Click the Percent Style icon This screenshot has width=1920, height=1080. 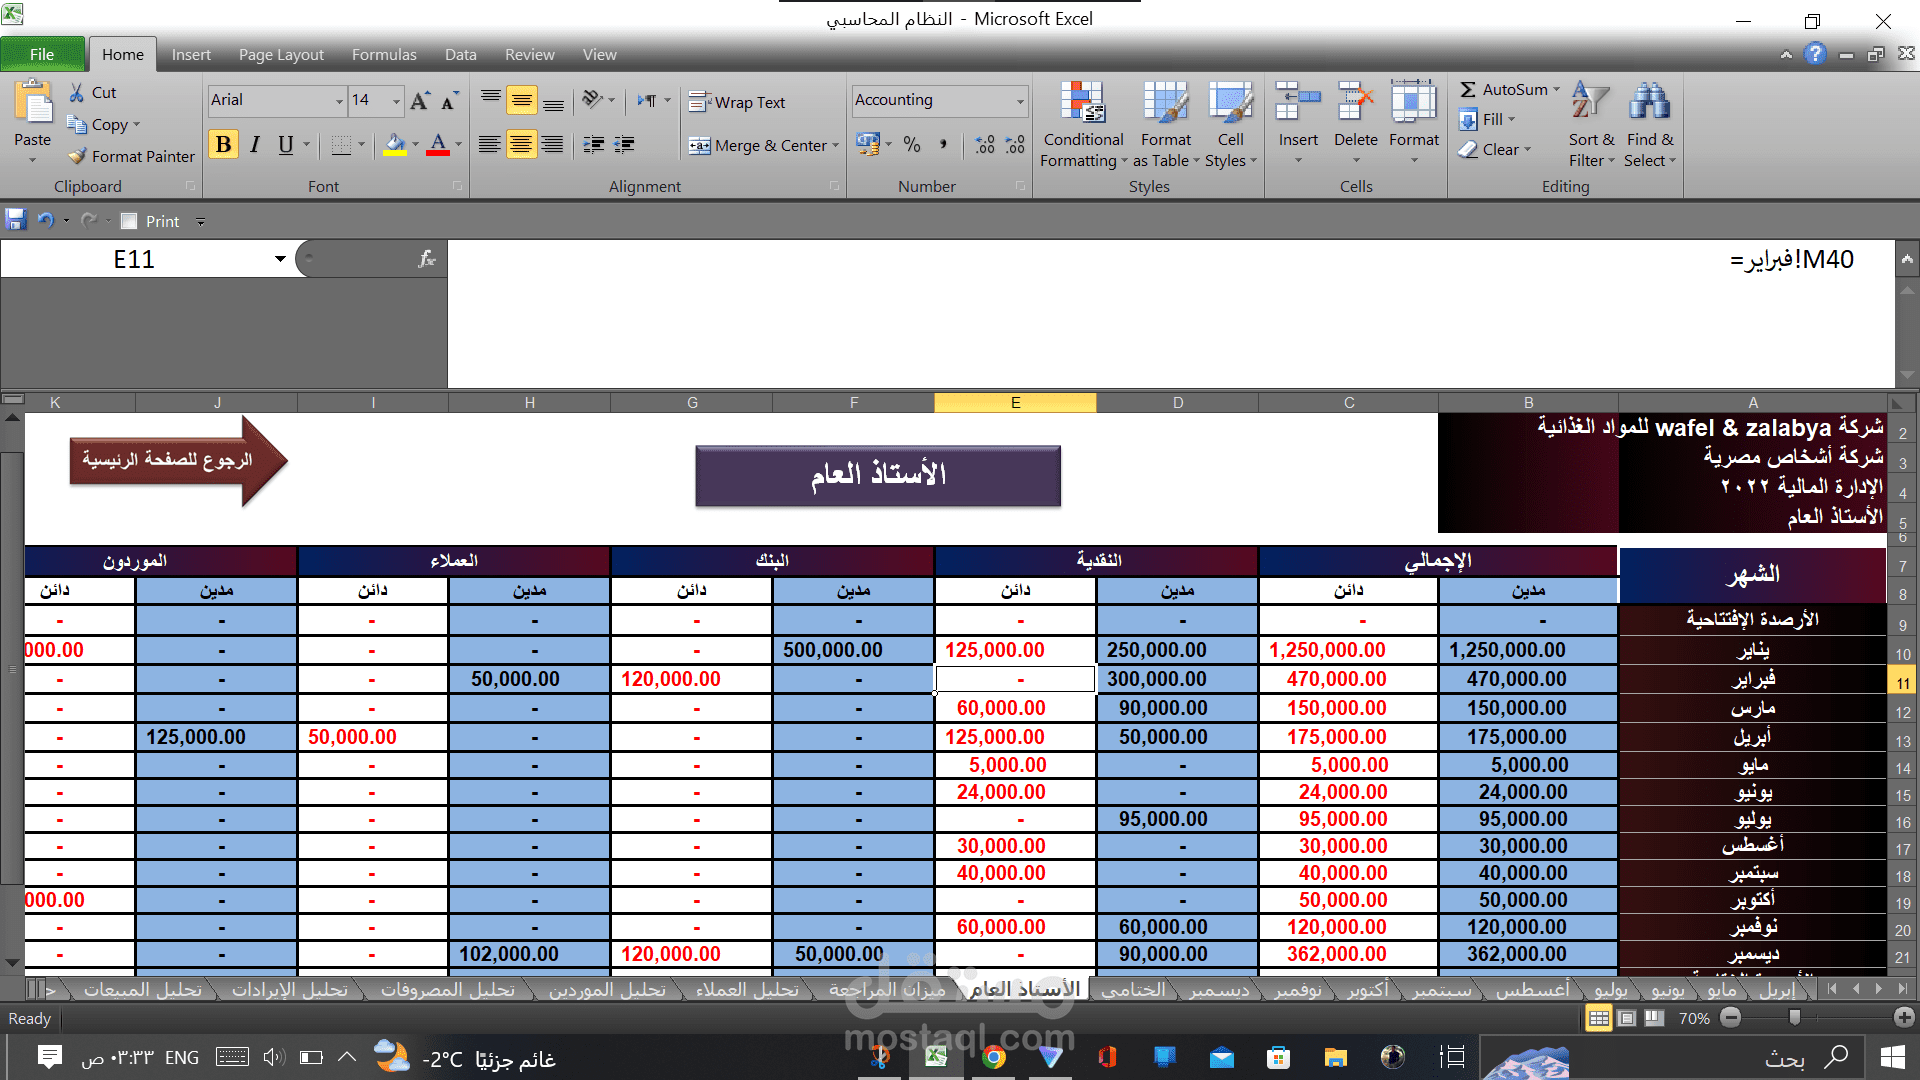pos(911,145)
